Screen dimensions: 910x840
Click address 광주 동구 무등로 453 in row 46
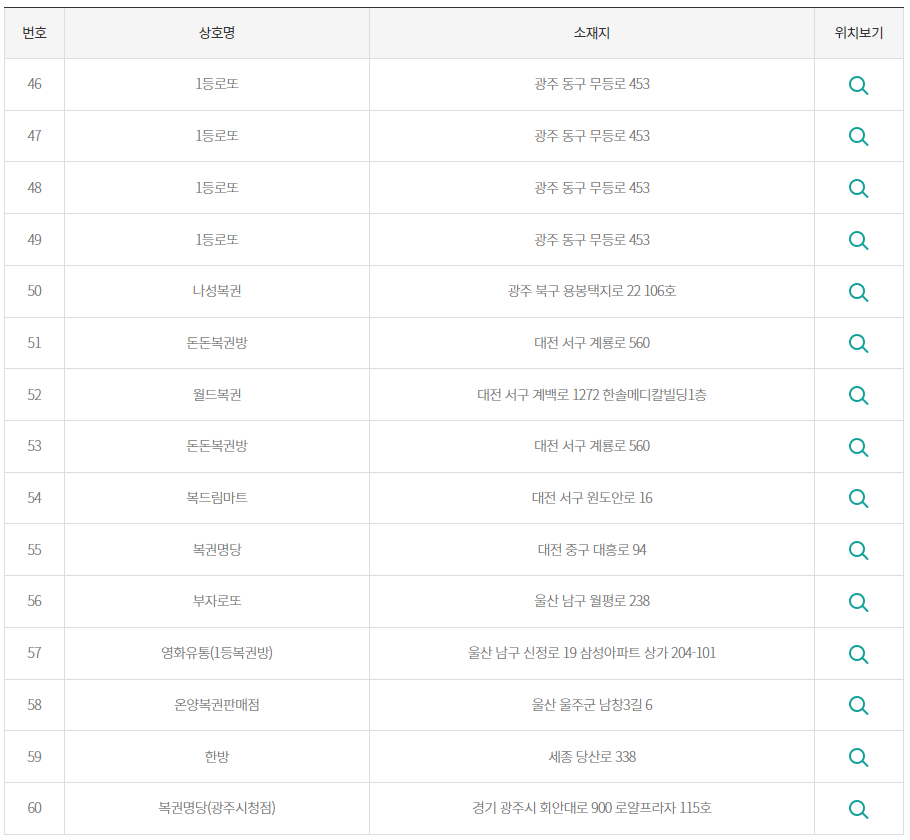(591, 84)
